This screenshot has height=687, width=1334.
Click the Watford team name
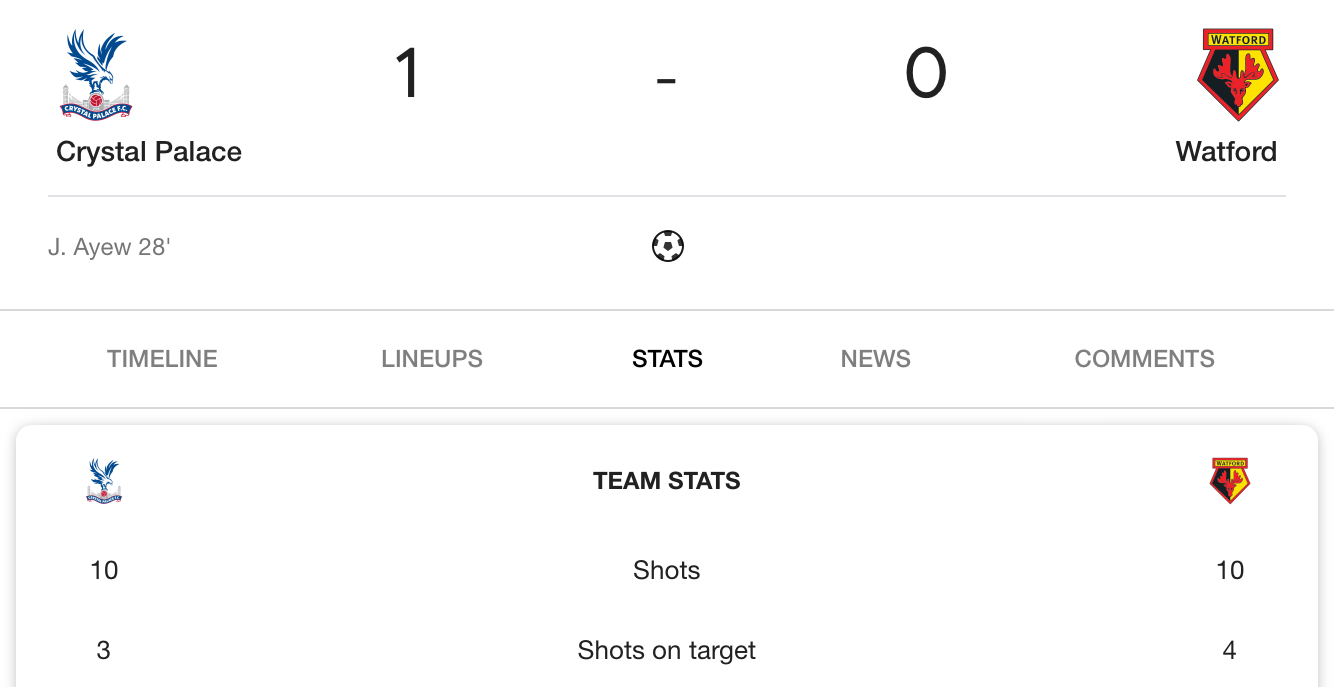click(x=1226, y=152)
